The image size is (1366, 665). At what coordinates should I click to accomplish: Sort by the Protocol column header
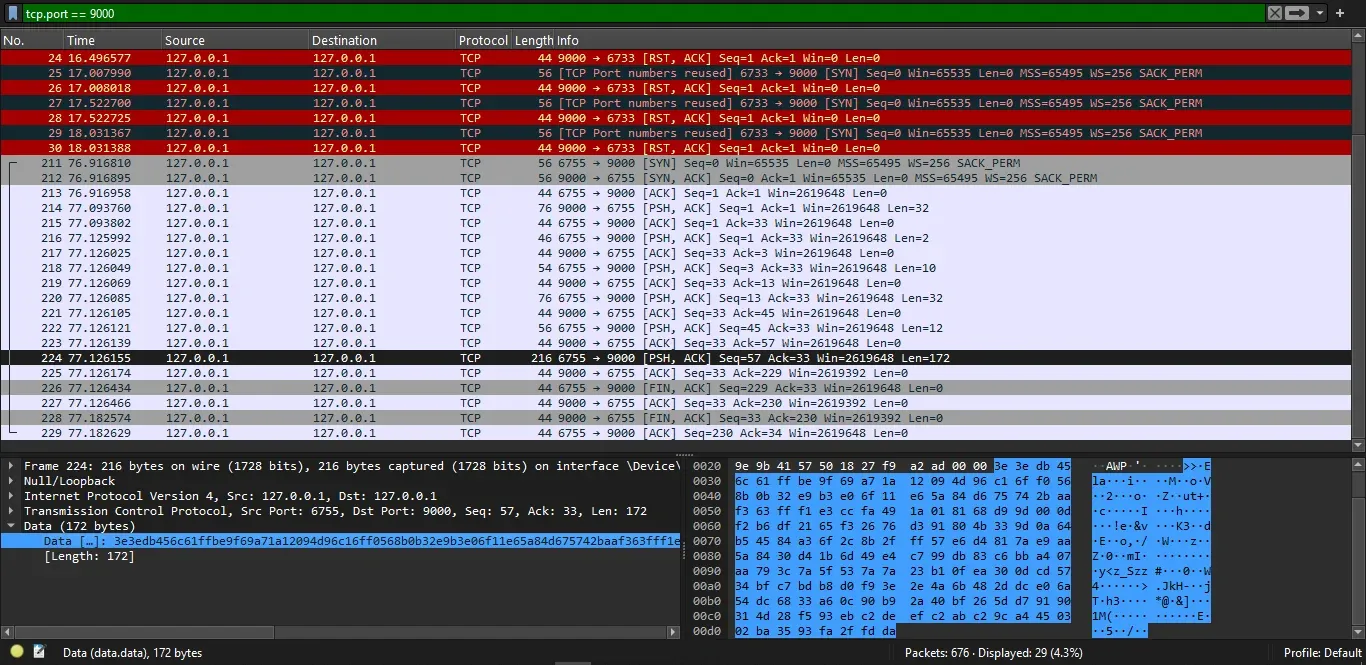point(483,40)
